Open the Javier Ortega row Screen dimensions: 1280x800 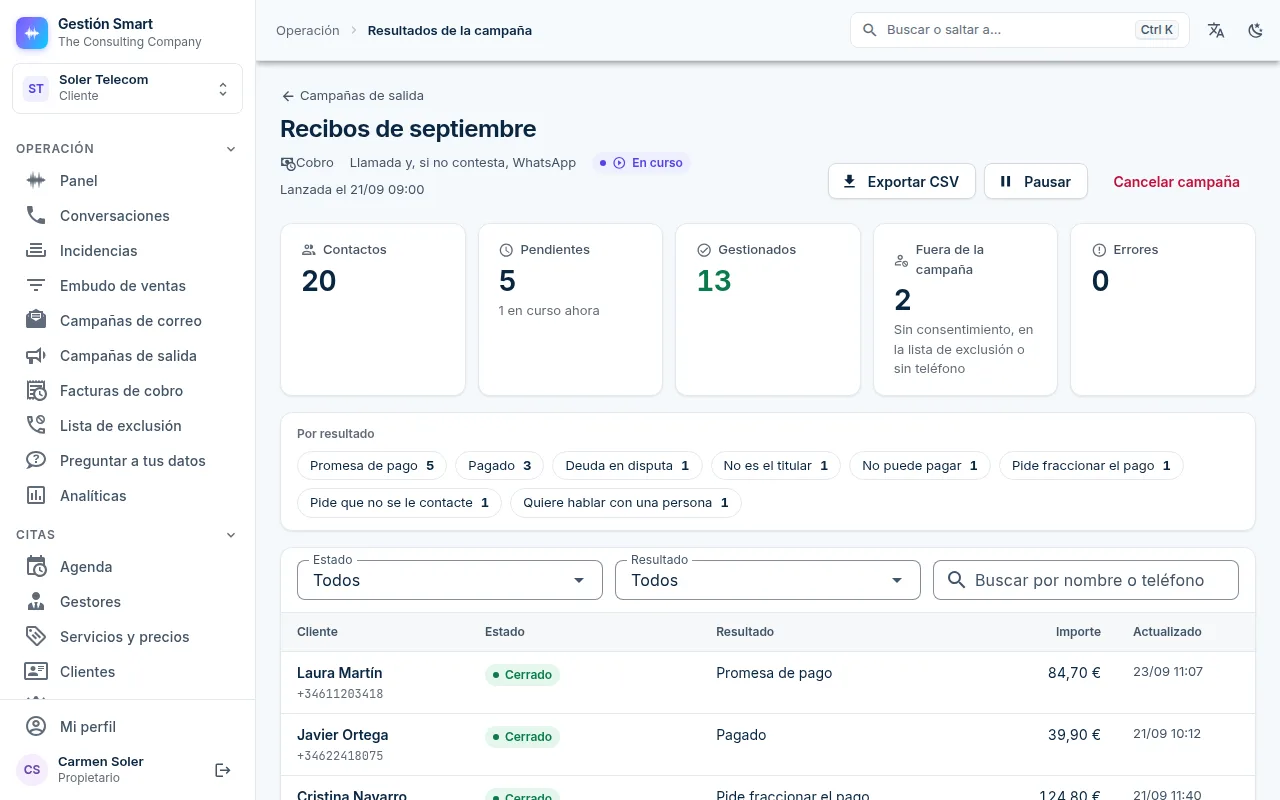point(768,745)
